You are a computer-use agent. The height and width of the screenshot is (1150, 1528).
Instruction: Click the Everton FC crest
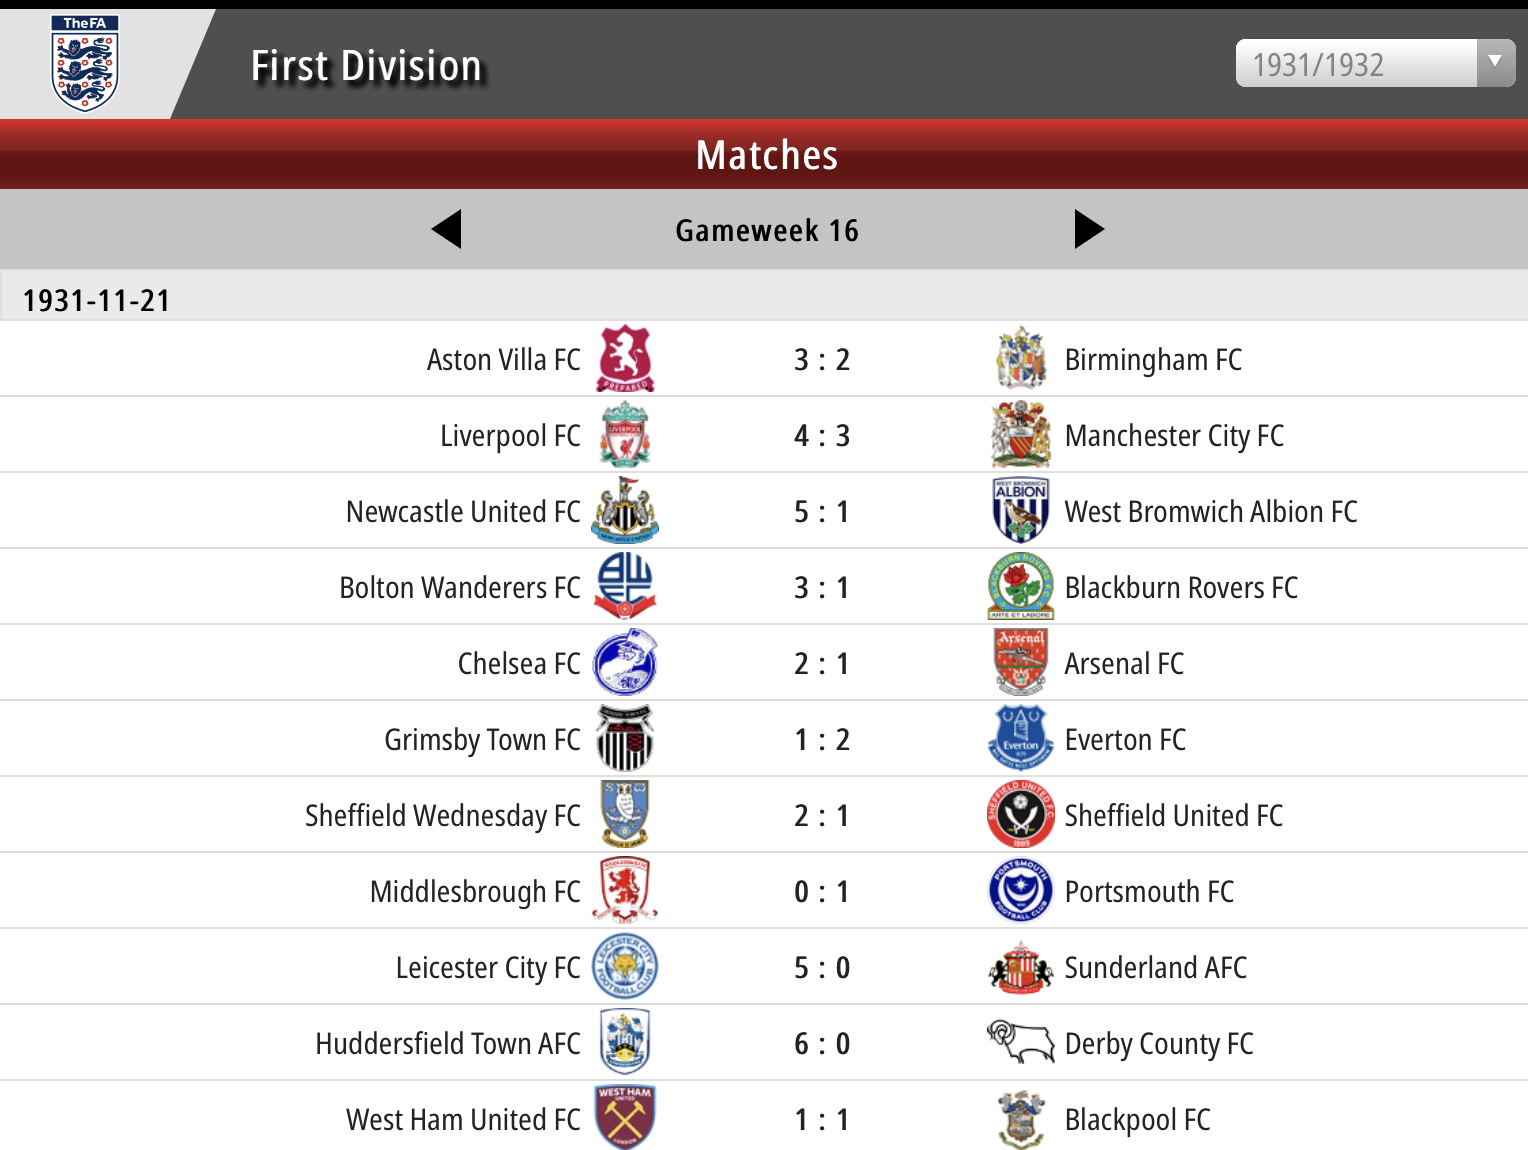tap(1020, 739)
